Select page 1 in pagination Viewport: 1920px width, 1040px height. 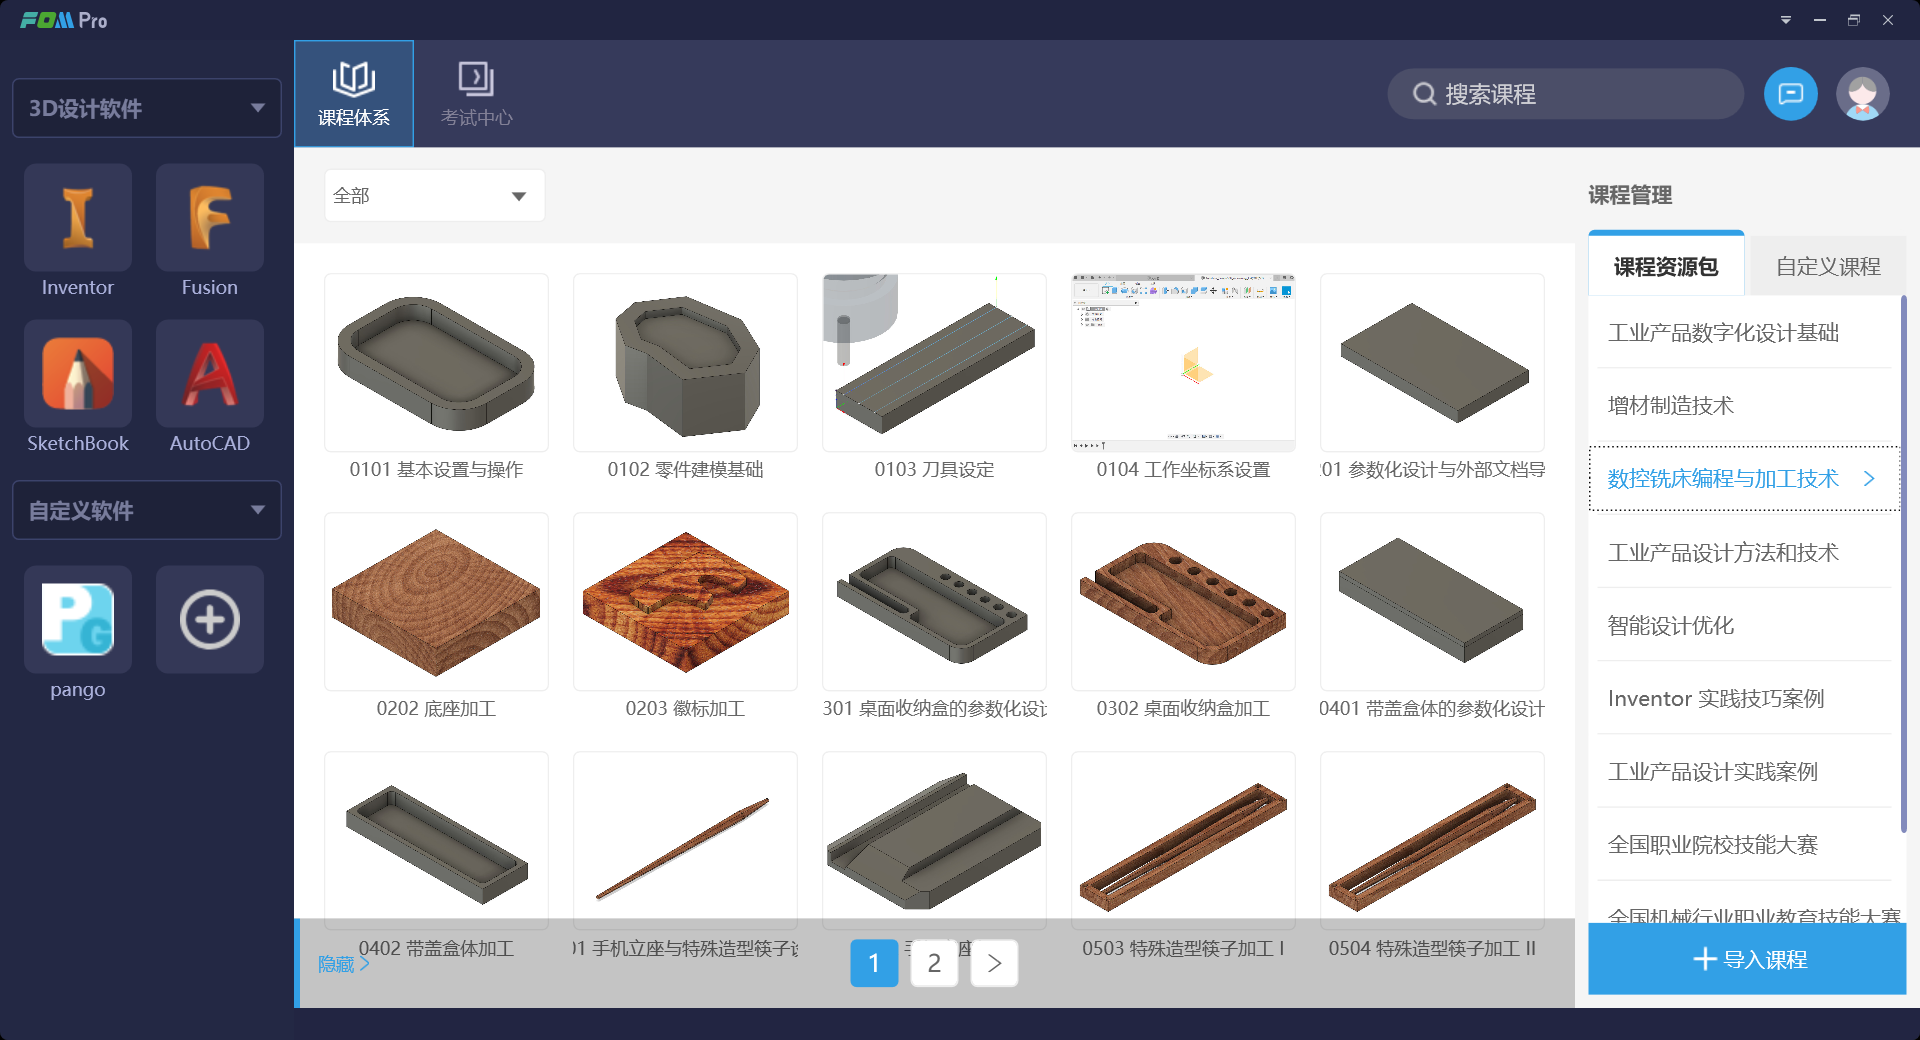pyautogui.click(x=874, y=963)
